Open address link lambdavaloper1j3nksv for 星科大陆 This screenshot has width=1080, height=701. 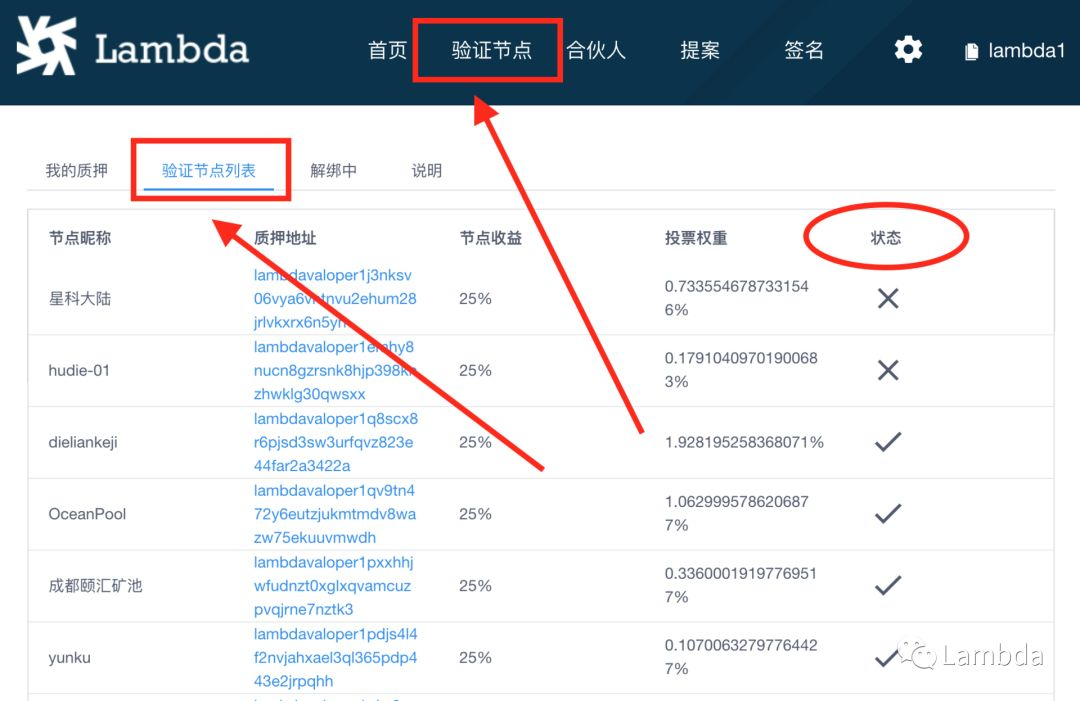tap(335, 298)
